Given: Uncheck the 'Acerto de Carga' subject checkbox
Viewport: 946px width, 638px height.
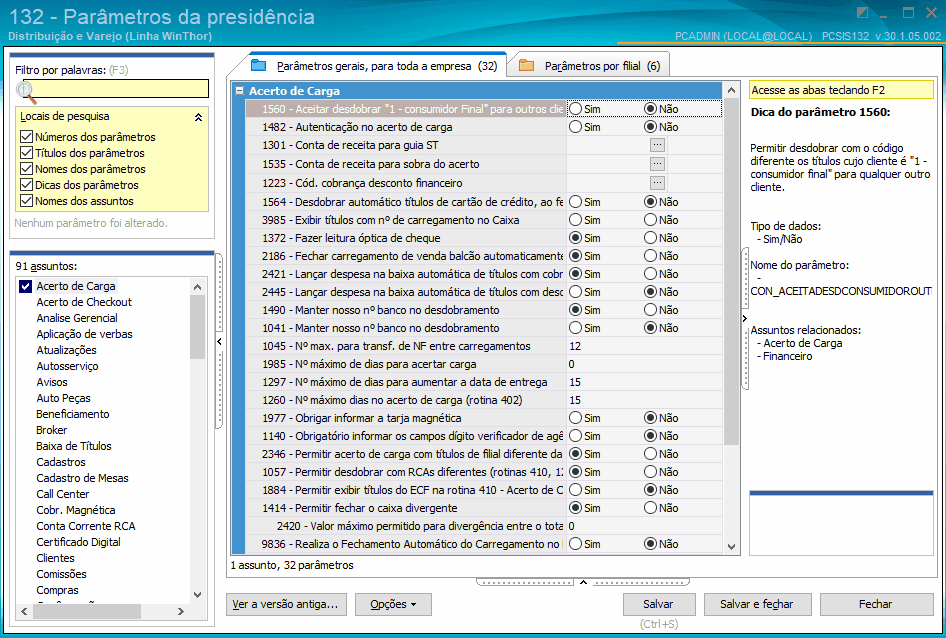Looking at the screenshot, I should 25,286.
